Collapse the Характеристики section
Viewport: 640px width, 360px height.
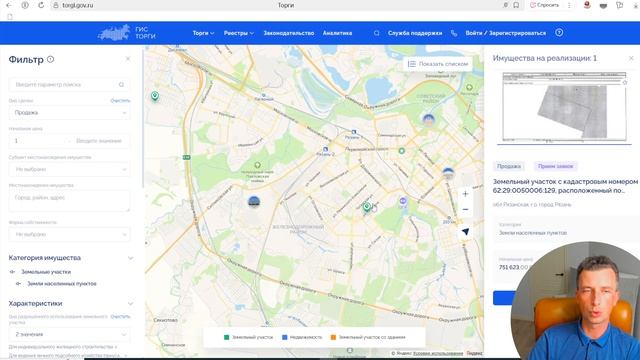(131, 304)
